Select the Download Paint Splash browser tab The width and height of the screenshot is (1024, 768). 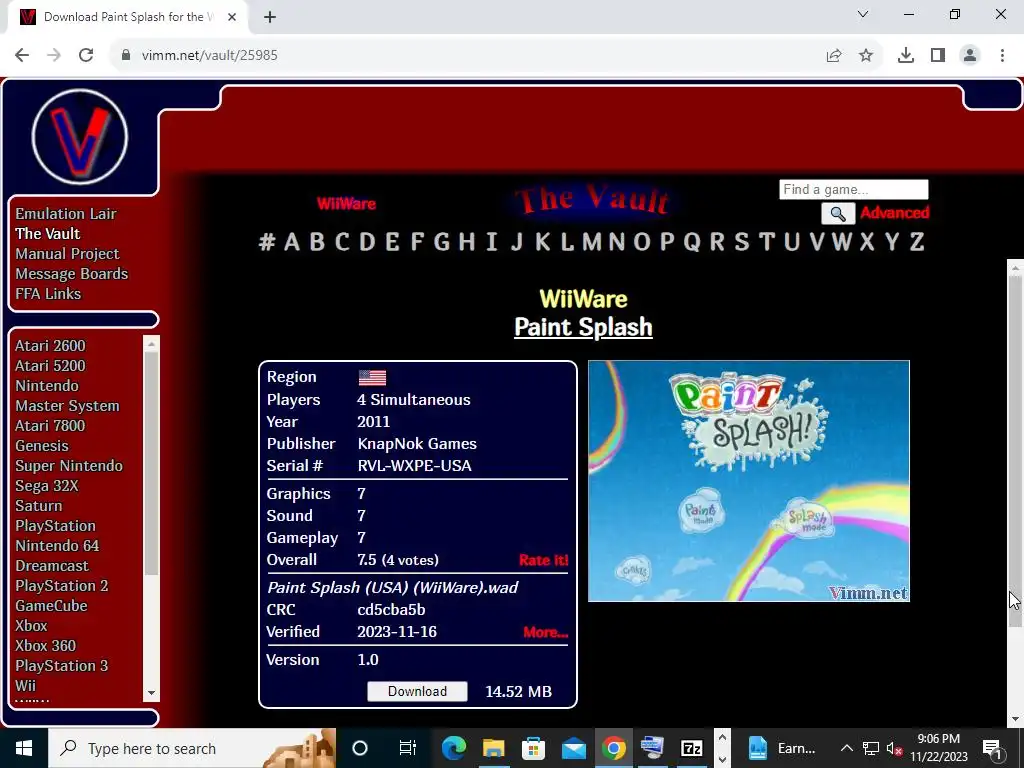[x=127, y=17]
